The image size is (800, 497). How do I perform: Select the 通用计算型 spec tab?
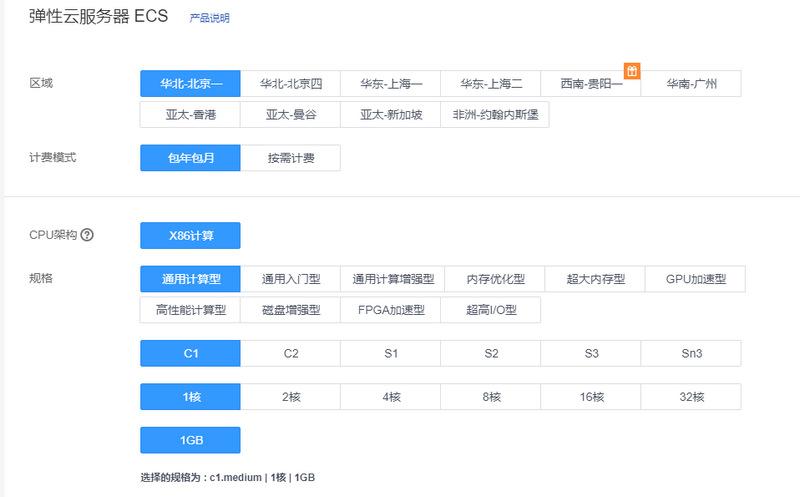pyautogui.click(x=190, y=279)
